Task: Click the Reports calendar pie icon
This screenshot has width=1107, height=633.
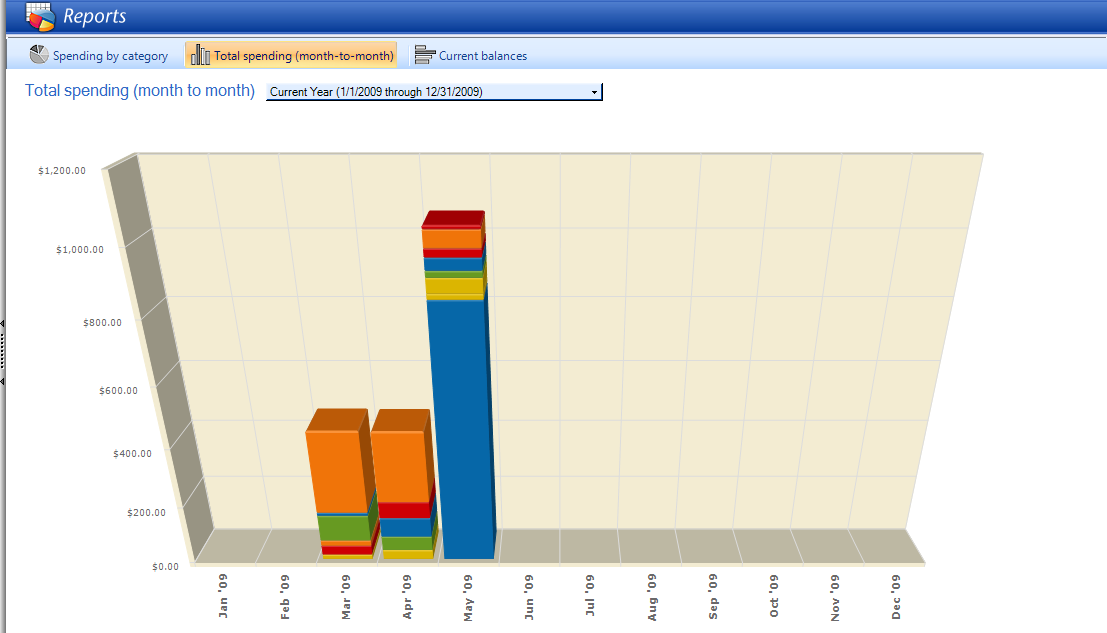Action: pos(40,16)
